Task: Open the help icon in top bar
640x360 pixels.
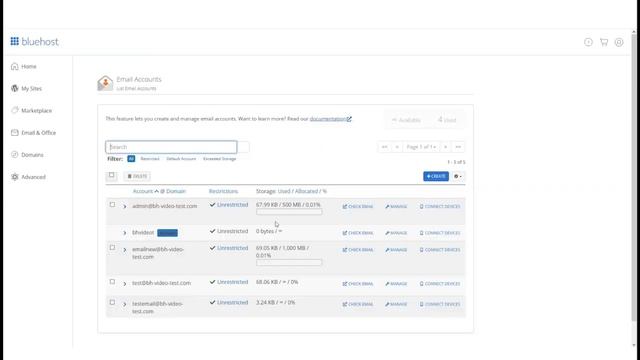Action: (x=588, y=42)
